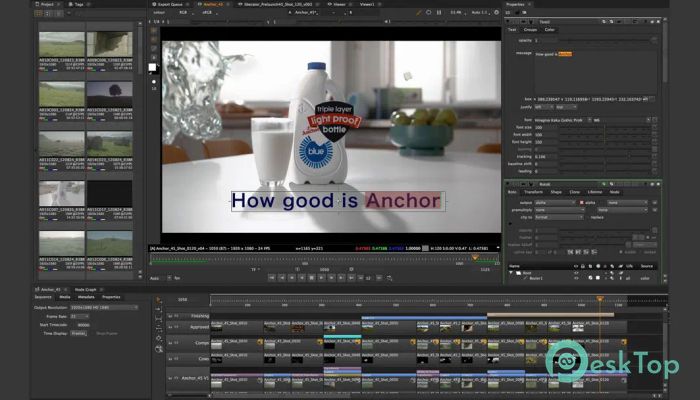Image resolution: width=700 pixels, height=400 pixels.
Task: Adjust the font size slider
Action: tap(605, 127)
